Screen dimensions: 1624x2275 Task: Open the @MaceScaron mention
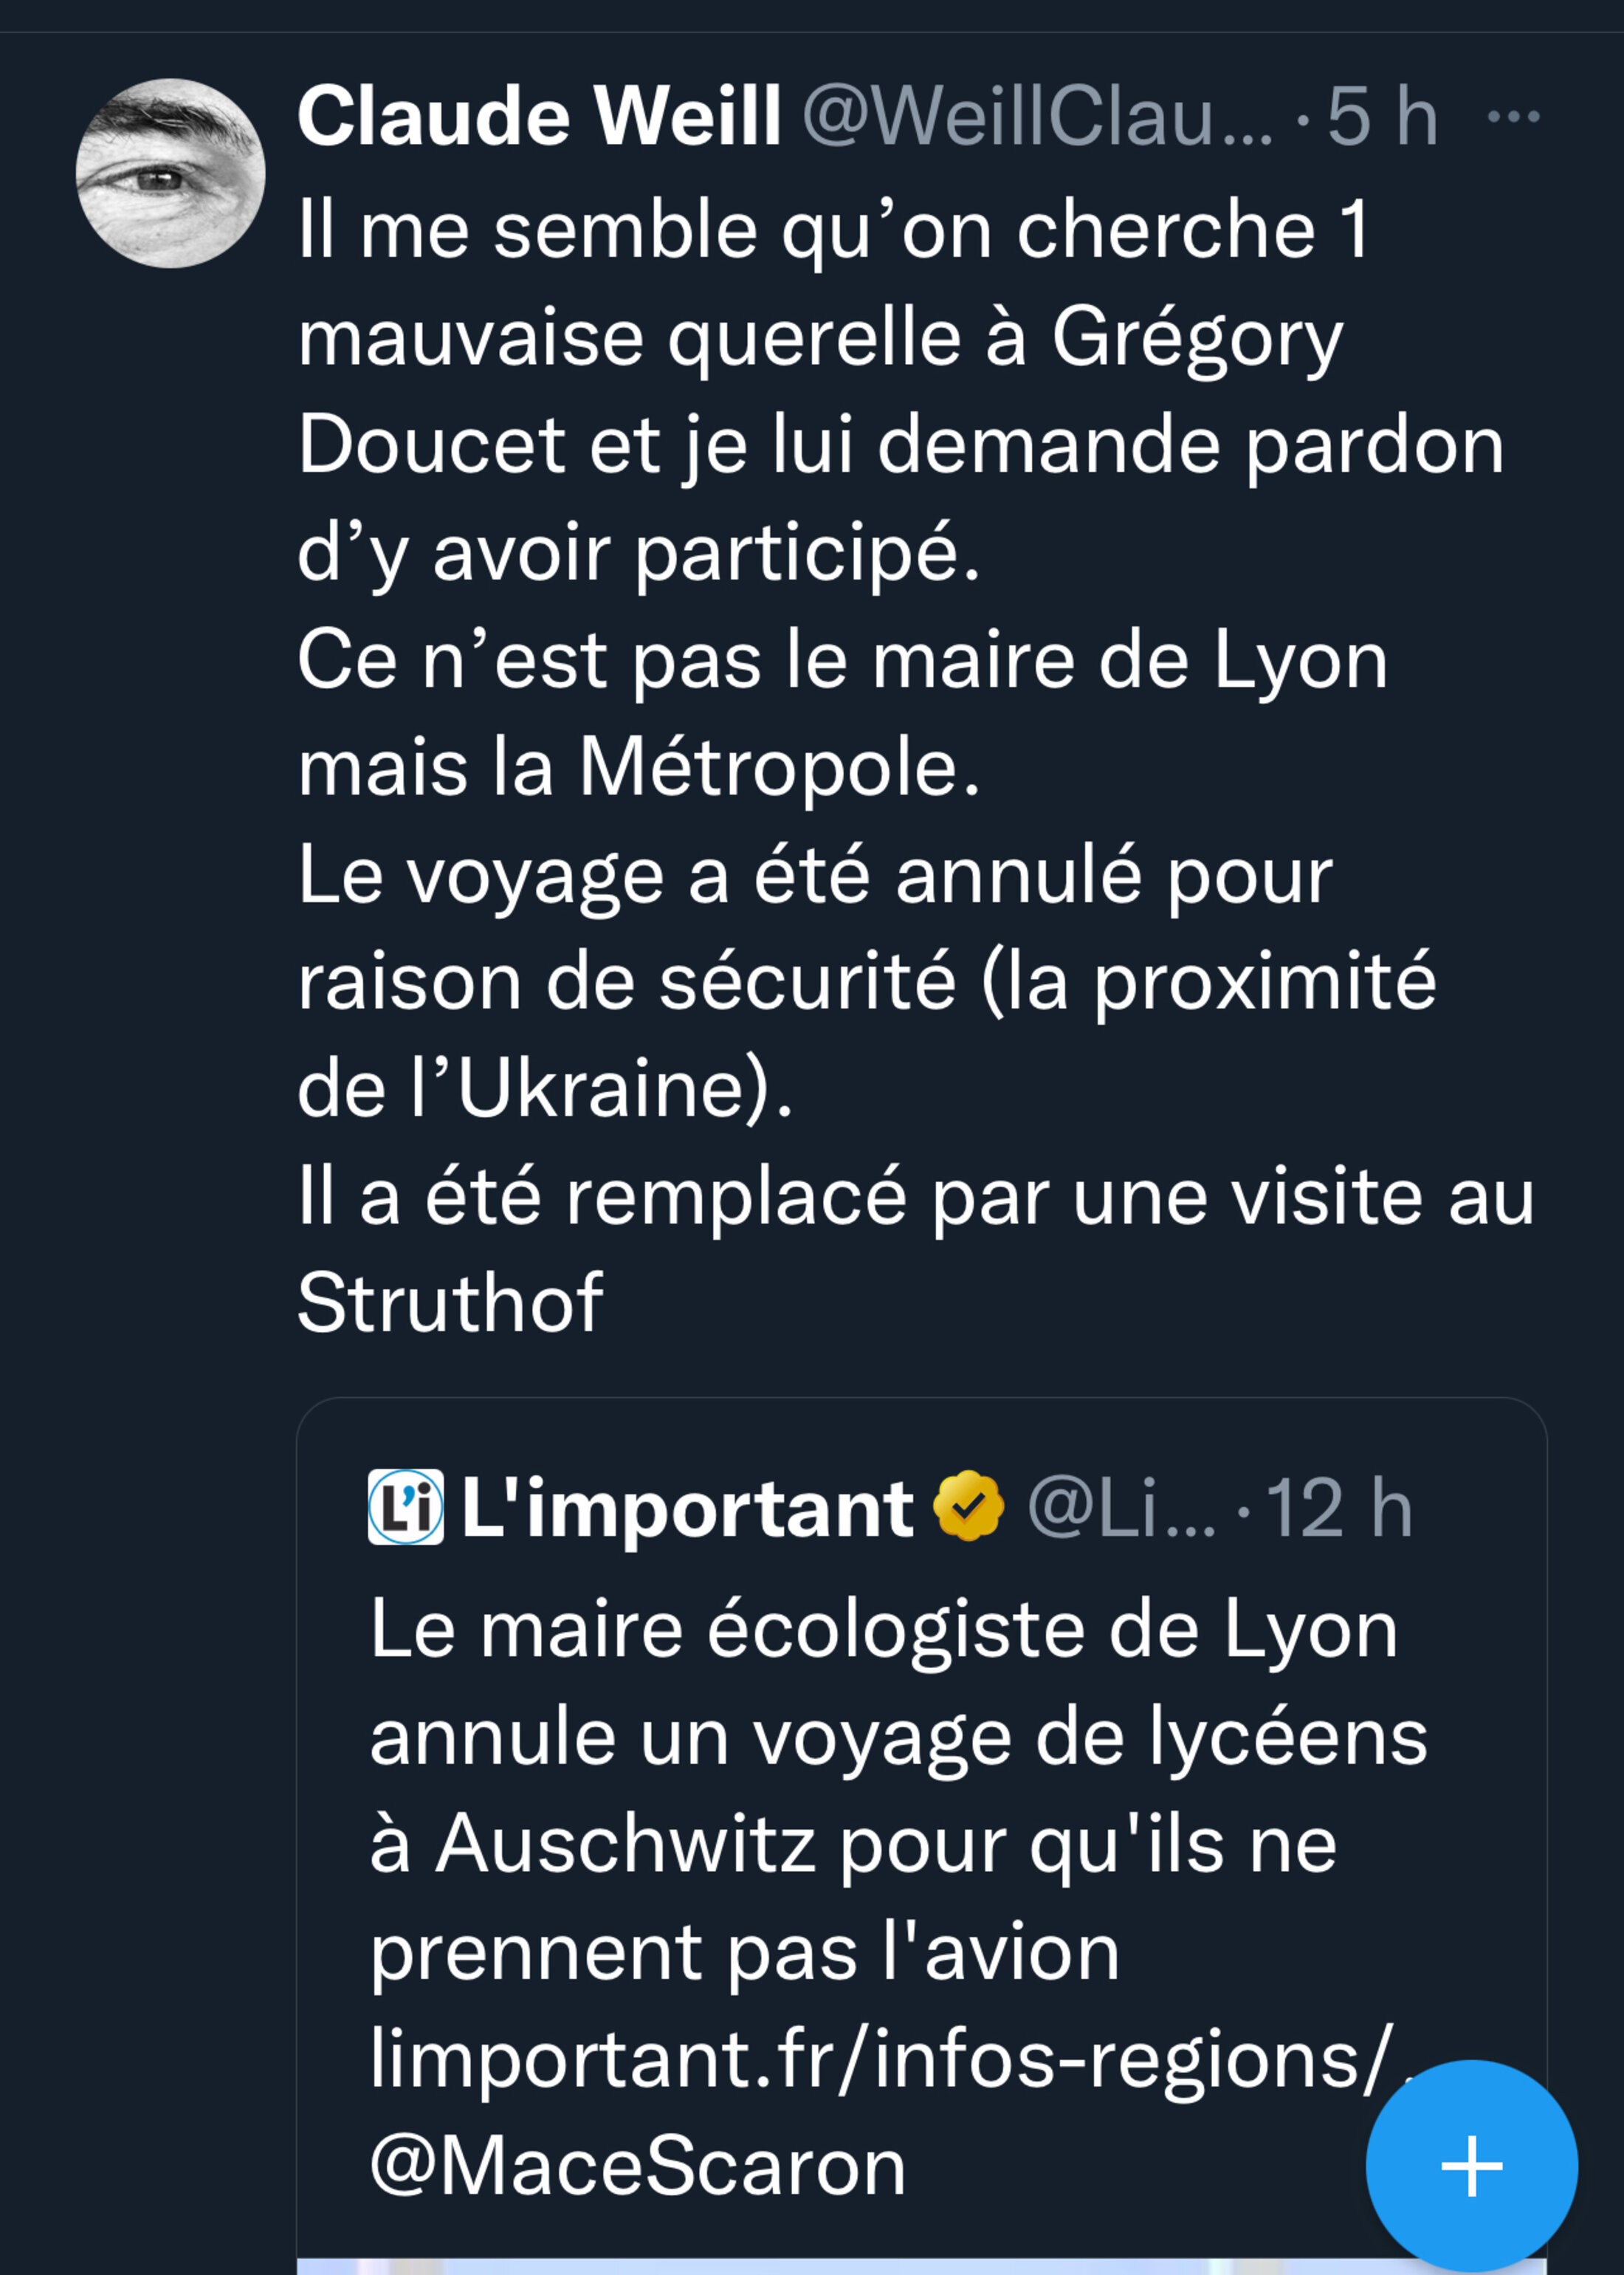(x=638, y=2167)
